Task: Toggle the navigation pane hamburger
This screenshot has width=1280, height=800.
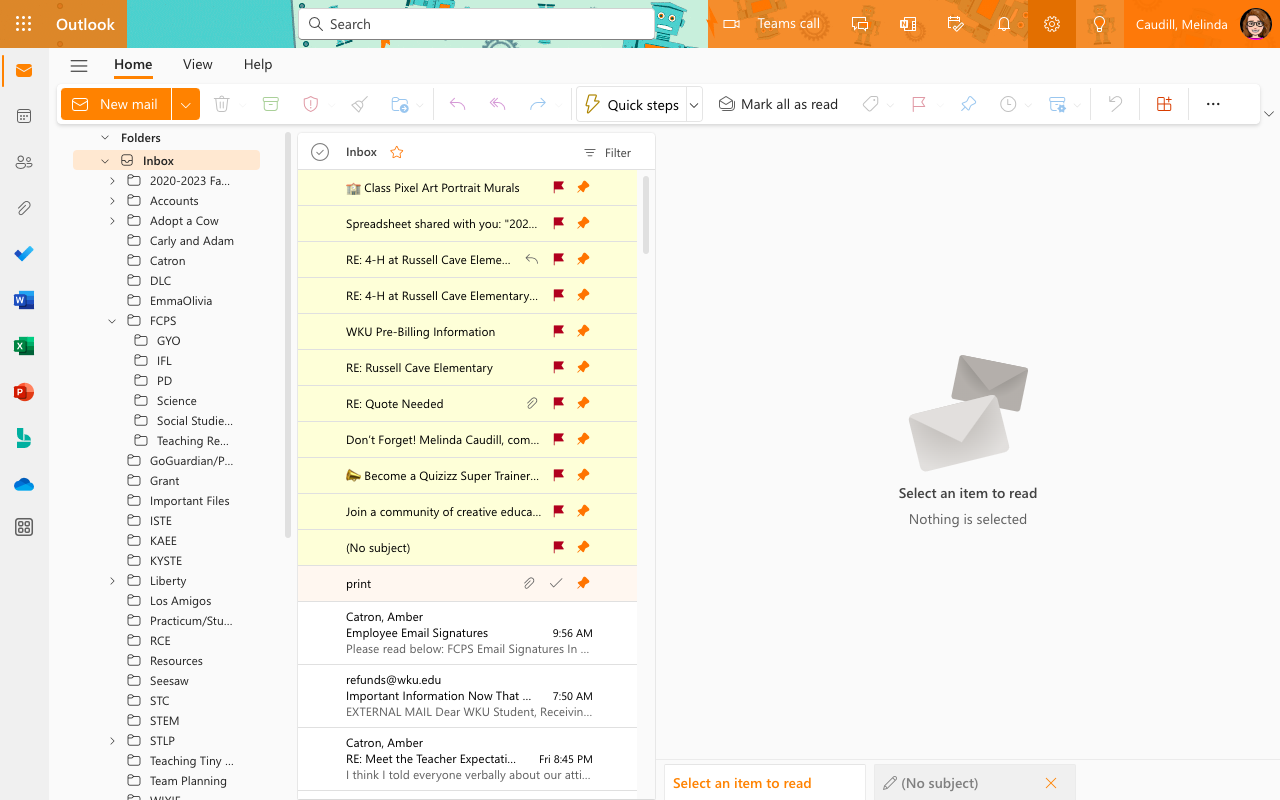Action: point(79,66)
